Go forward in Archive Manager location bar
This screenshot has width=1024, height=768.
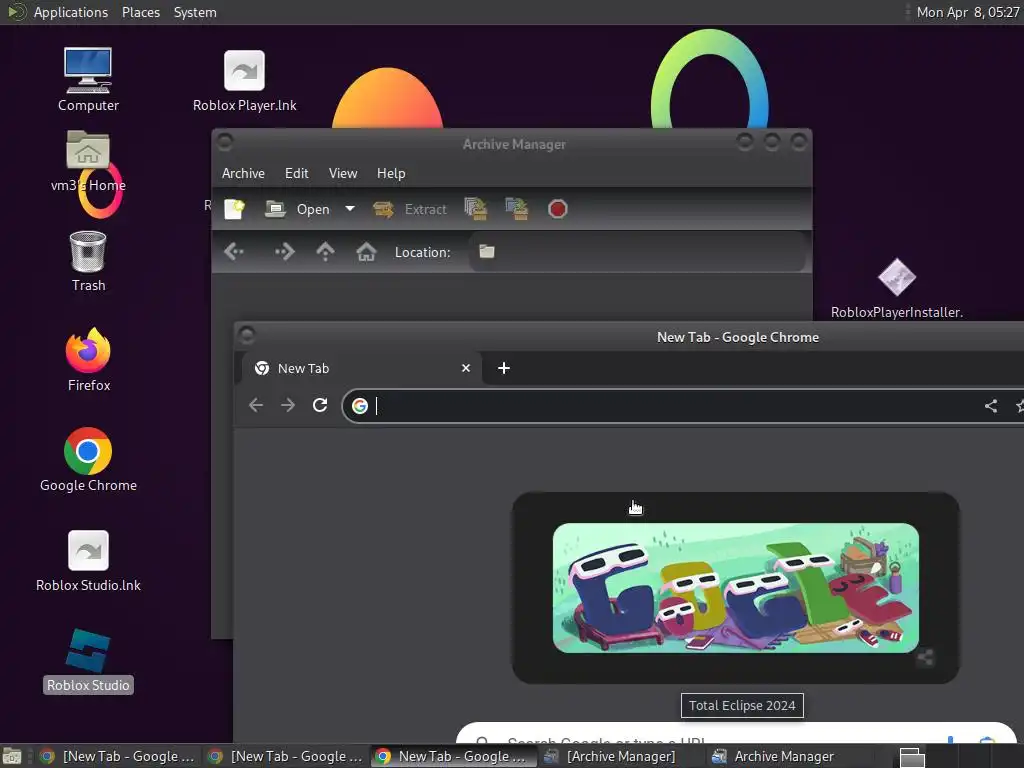click(x=285, y=251)
